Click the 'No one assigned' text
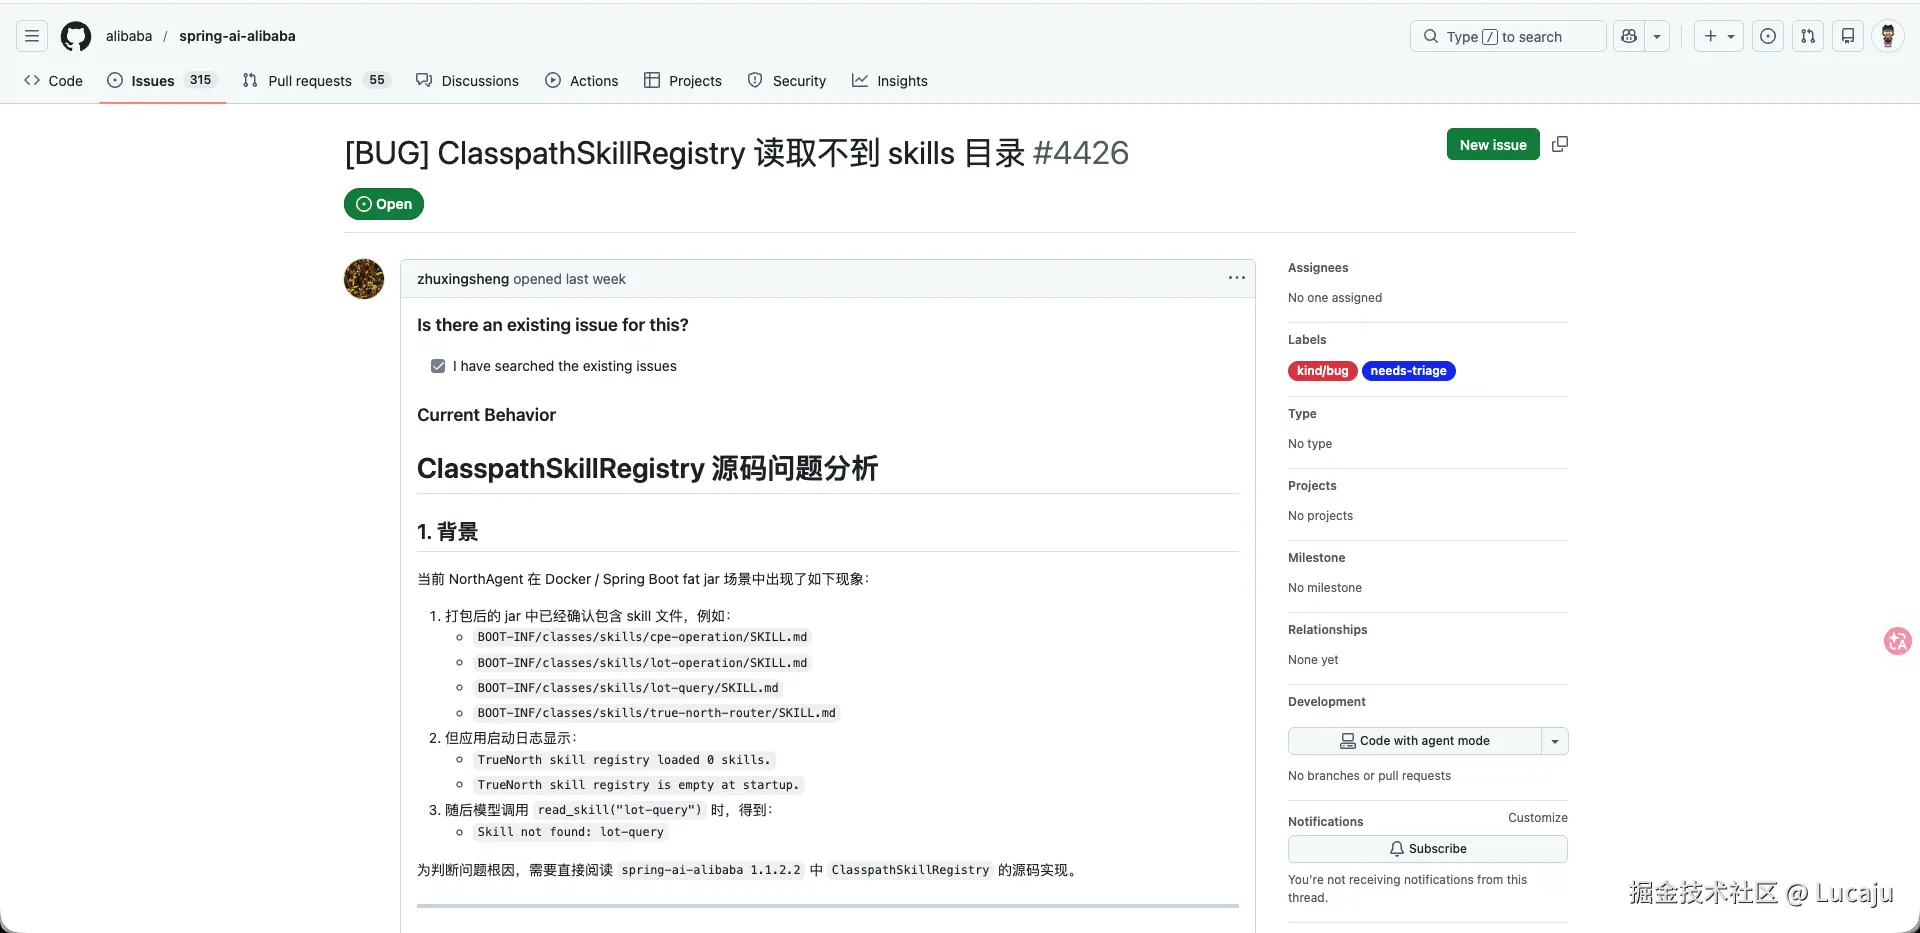The image size is (1920, 933). [x=1335, y=298]
